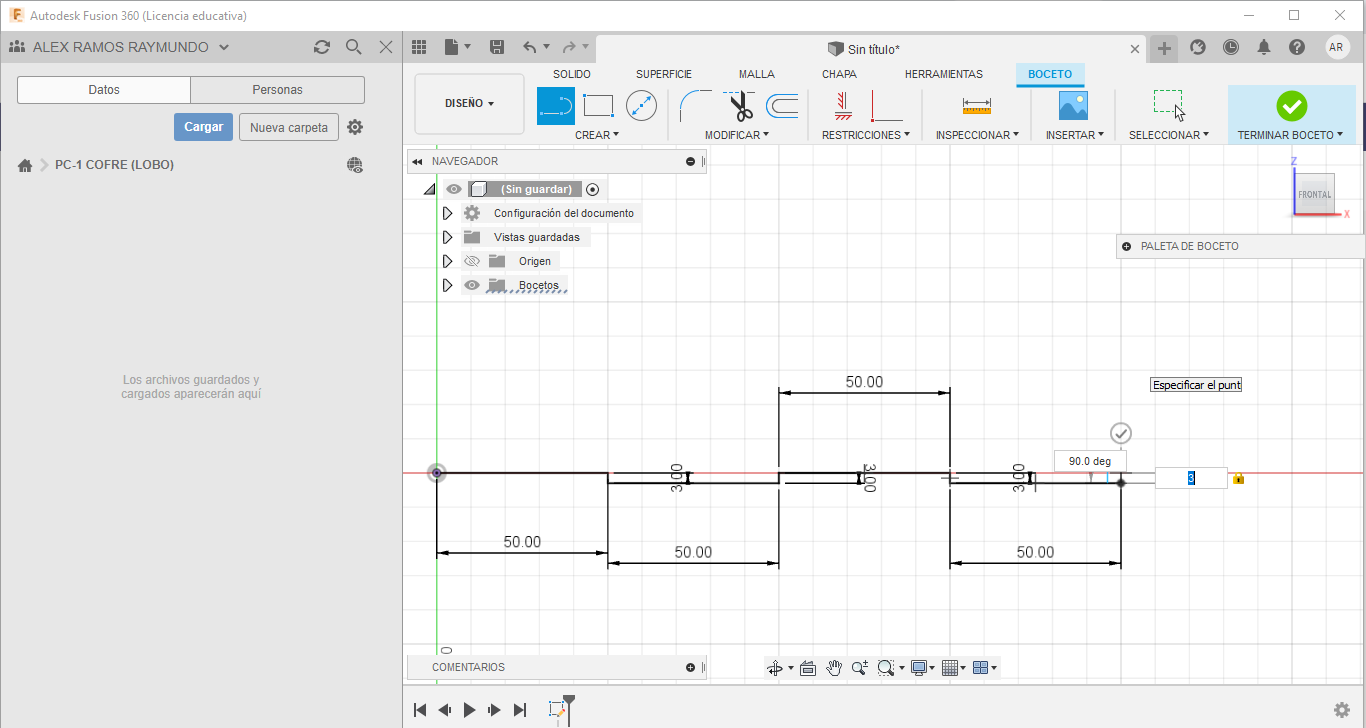Click the Look At icon
Viewport: 1366px width, 728px height.
(x=808, y=668)
